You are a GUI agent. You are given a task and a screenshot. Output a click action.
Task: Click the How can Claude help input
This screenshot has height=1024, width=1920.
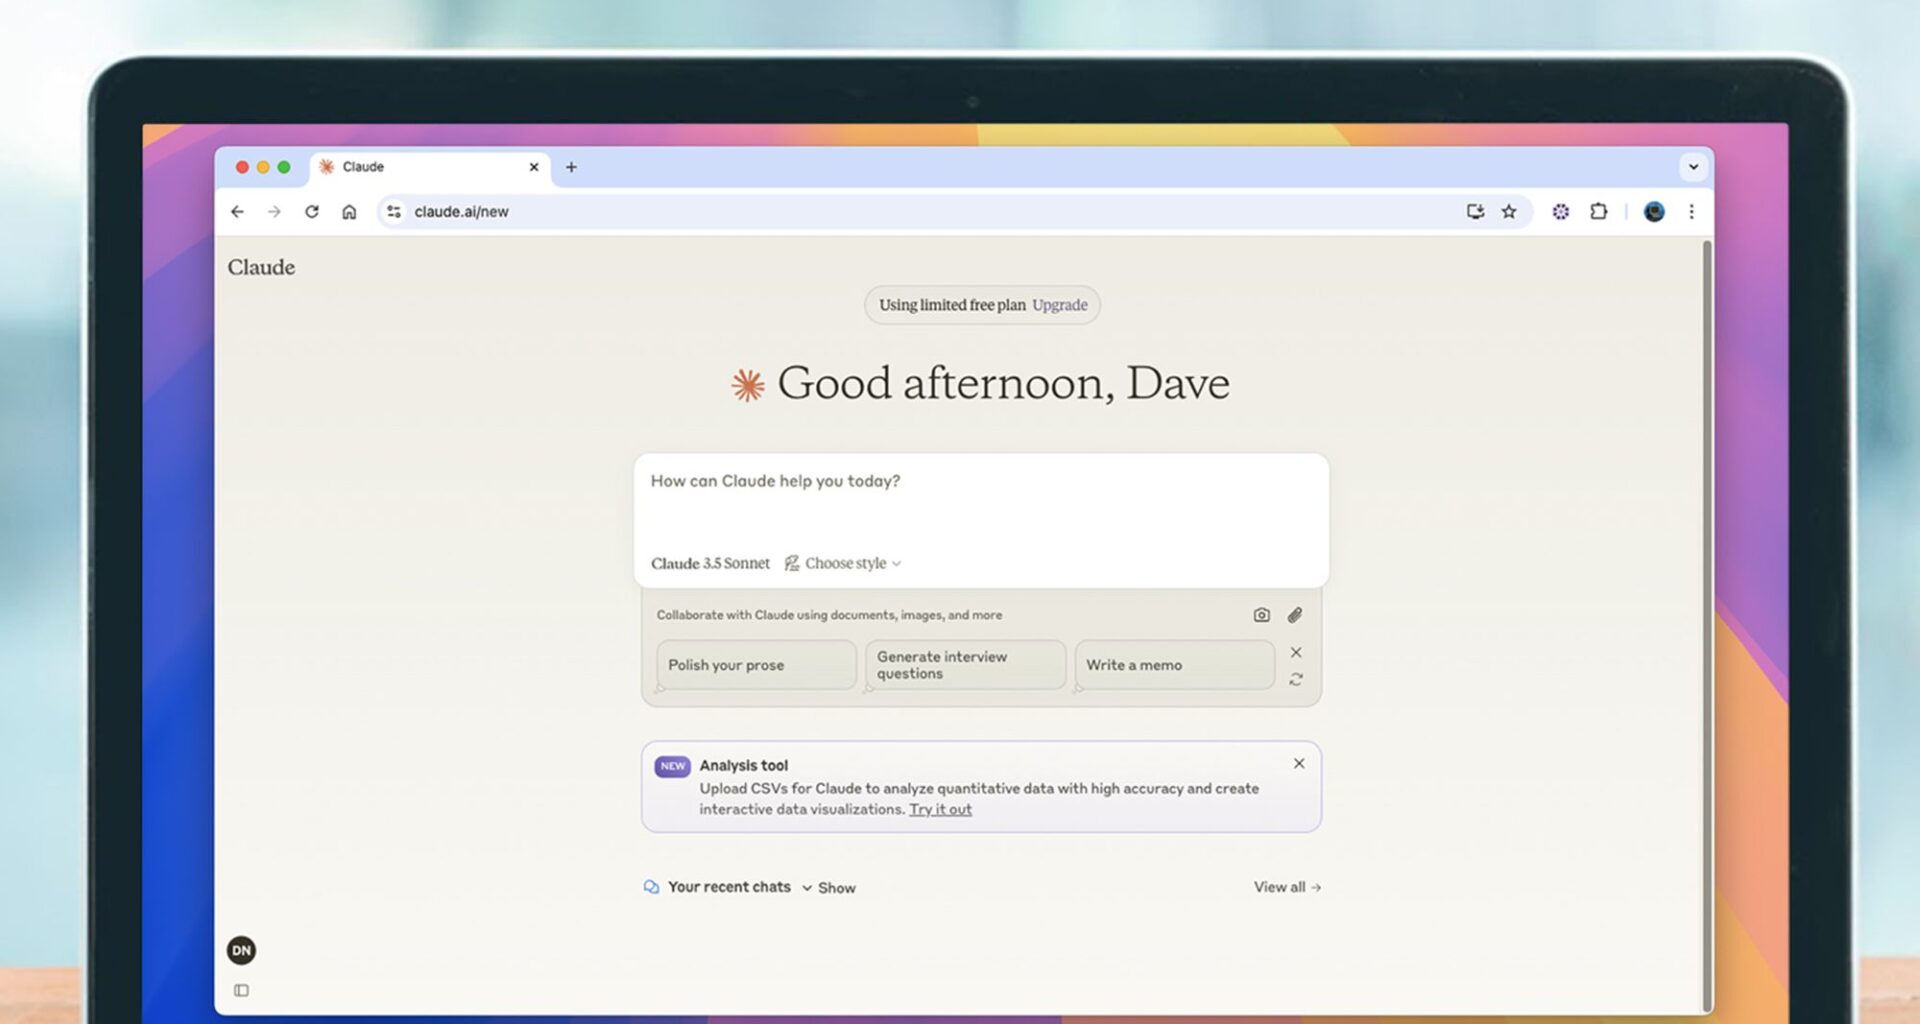tap(980, 500)
